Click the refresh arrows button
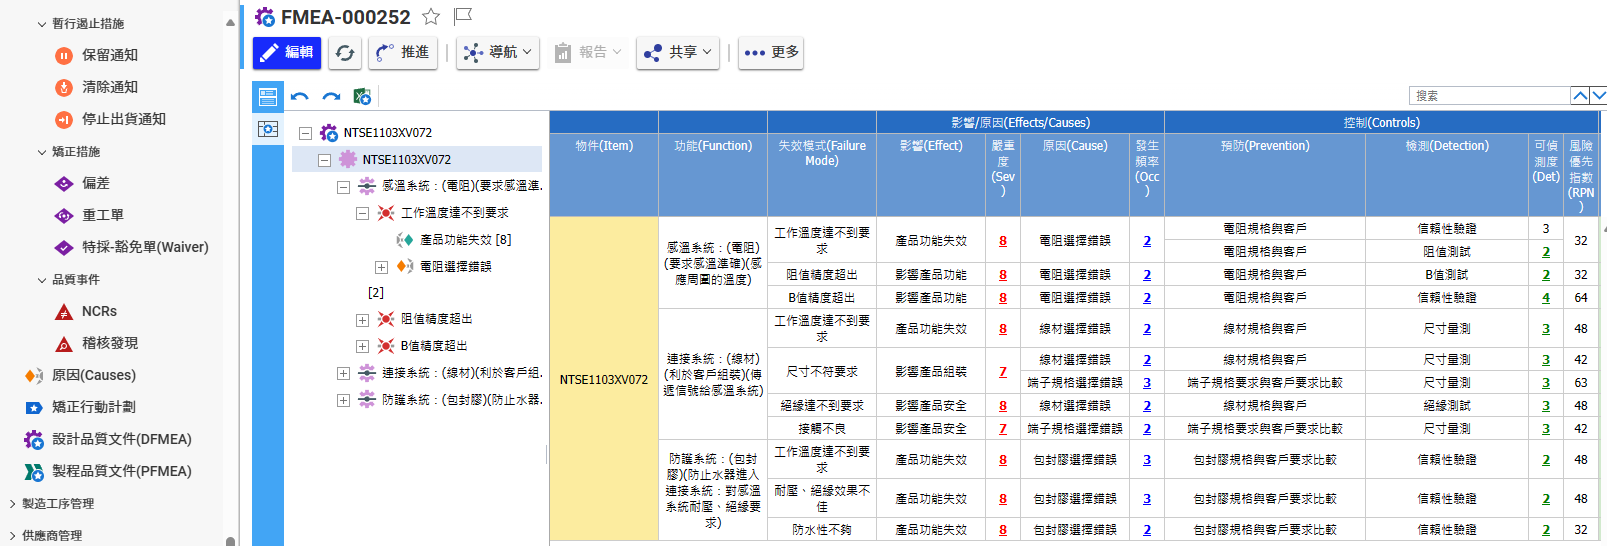This screenshot has height=546, width=1607. tap(345, 53)
